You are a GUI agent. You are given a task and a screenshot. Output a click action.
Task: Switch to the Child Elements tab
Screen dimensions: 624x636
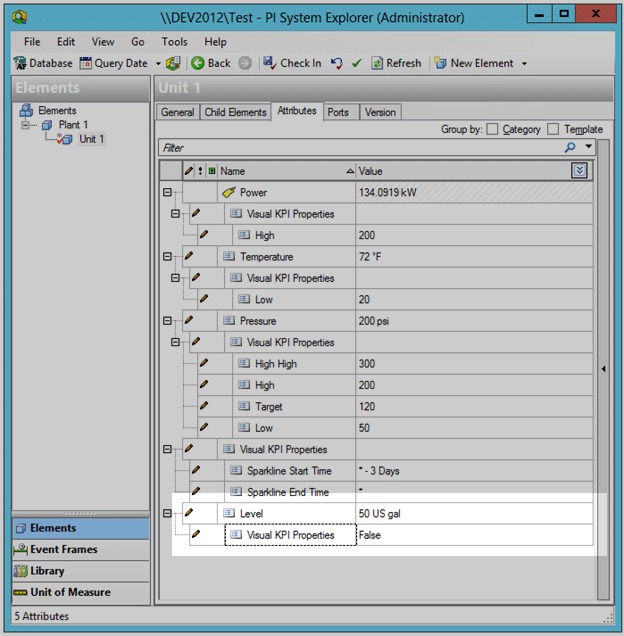tap(235, 112)
